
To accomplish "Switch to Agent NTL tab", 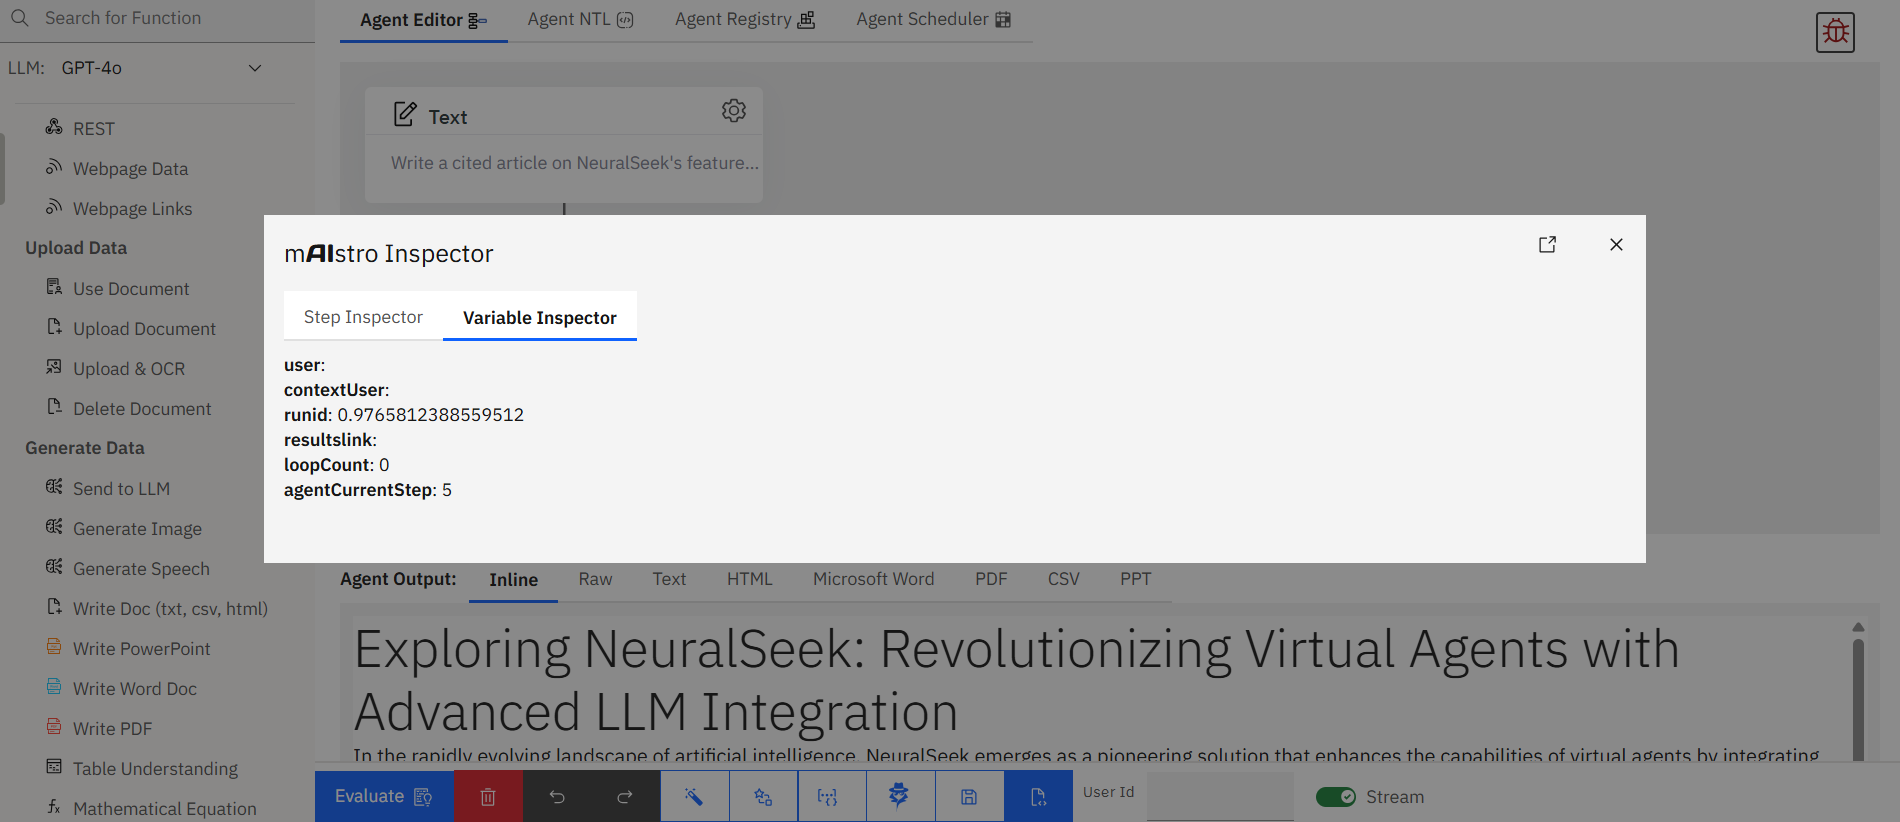I will click(x=580, y=20).
